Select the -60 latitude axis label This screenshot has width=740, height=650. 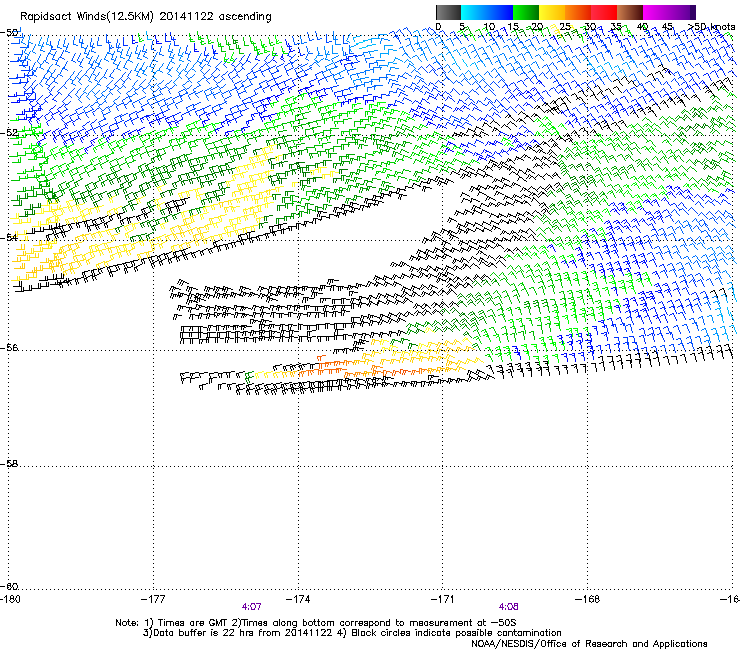click(10, 587)
